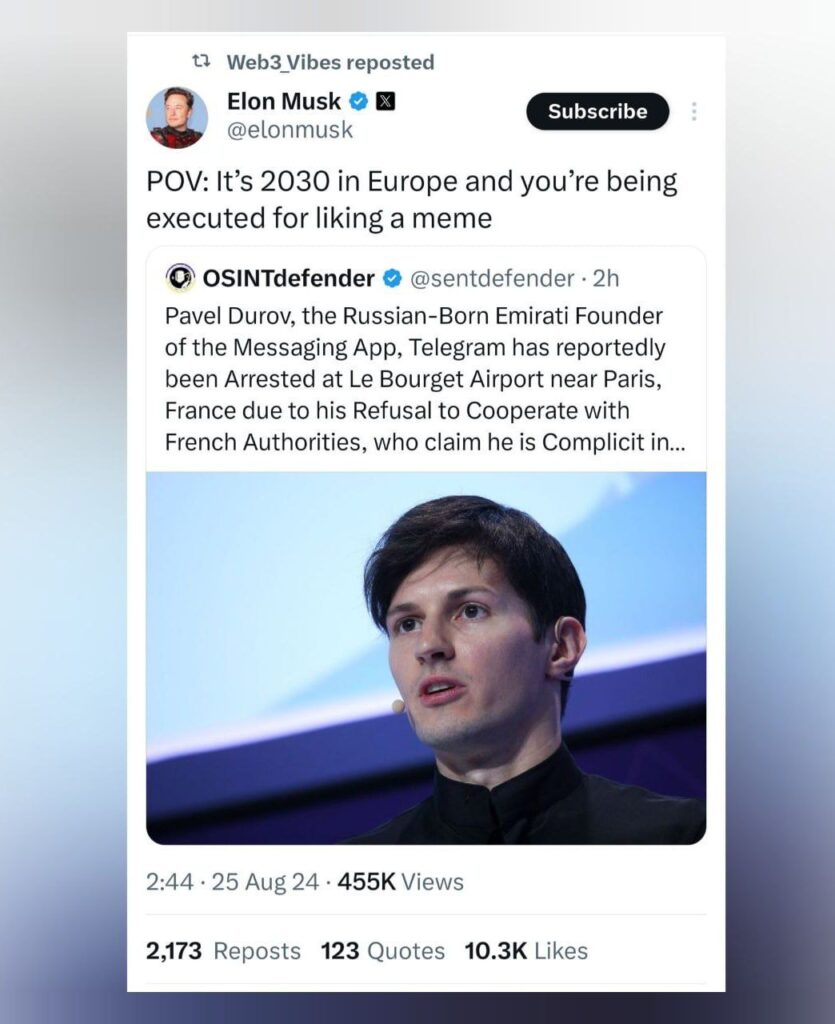Screen dimensions: 835x1024
Task: View the 2,173 Reposts list
Action: point(223,950)
